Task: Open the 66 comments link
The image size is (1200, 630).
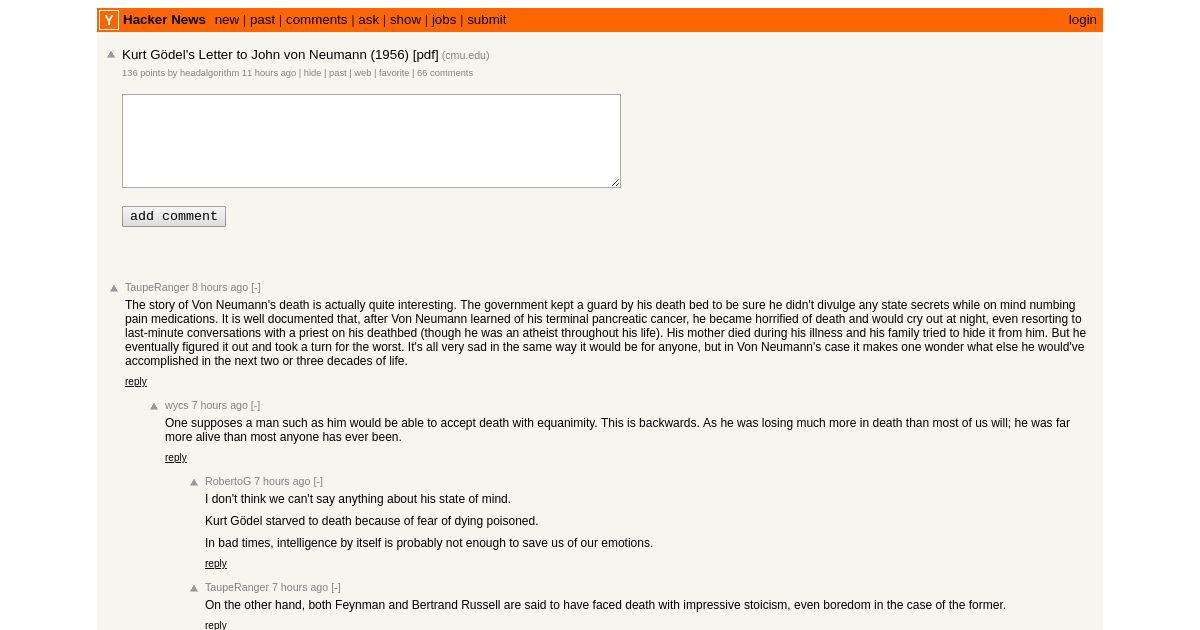Action: tap(445, 73)
